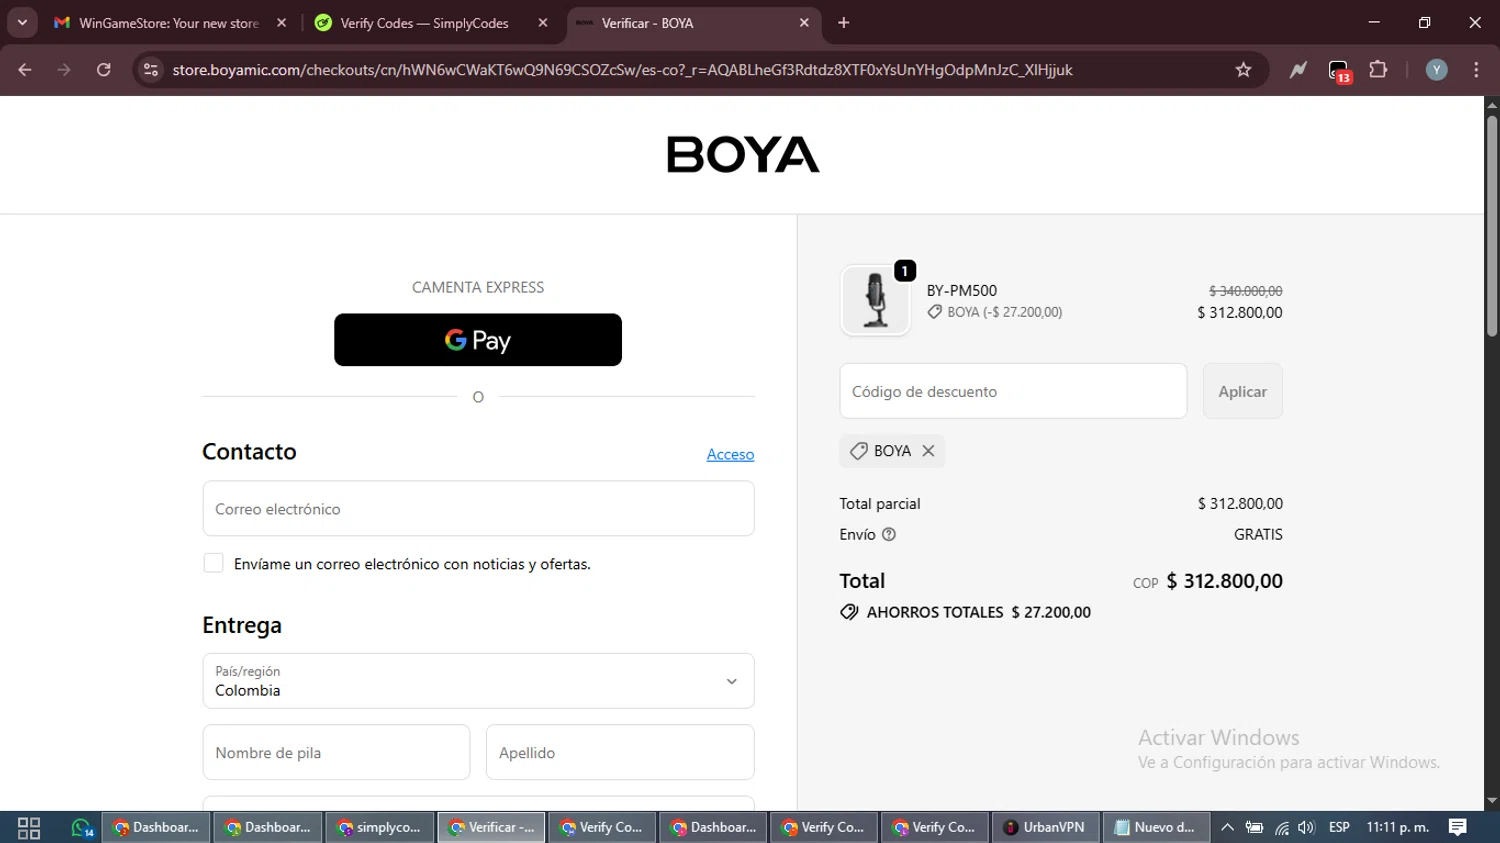Switch to UrbanVPN taskbar window
Screen dimensions: 1500x843
[1045, 827]
